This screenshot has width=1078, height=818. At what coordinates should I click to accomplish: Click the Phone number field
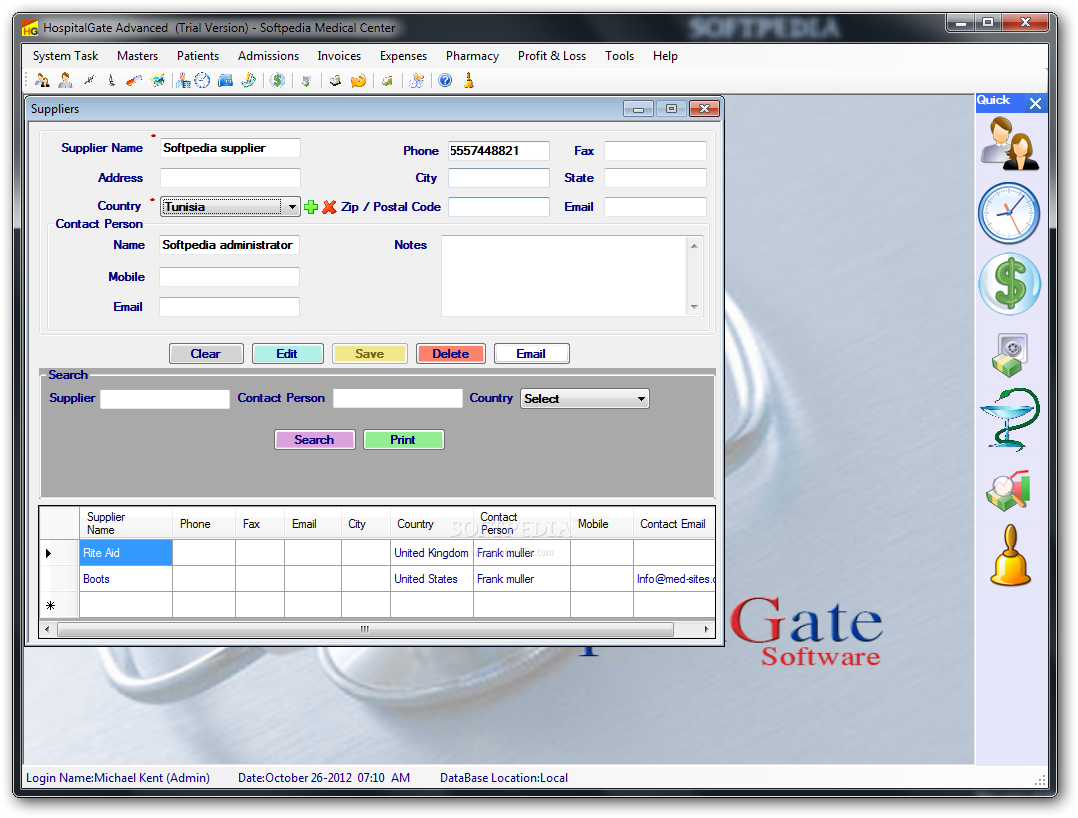pyautogui.click(x=498, y=151)
